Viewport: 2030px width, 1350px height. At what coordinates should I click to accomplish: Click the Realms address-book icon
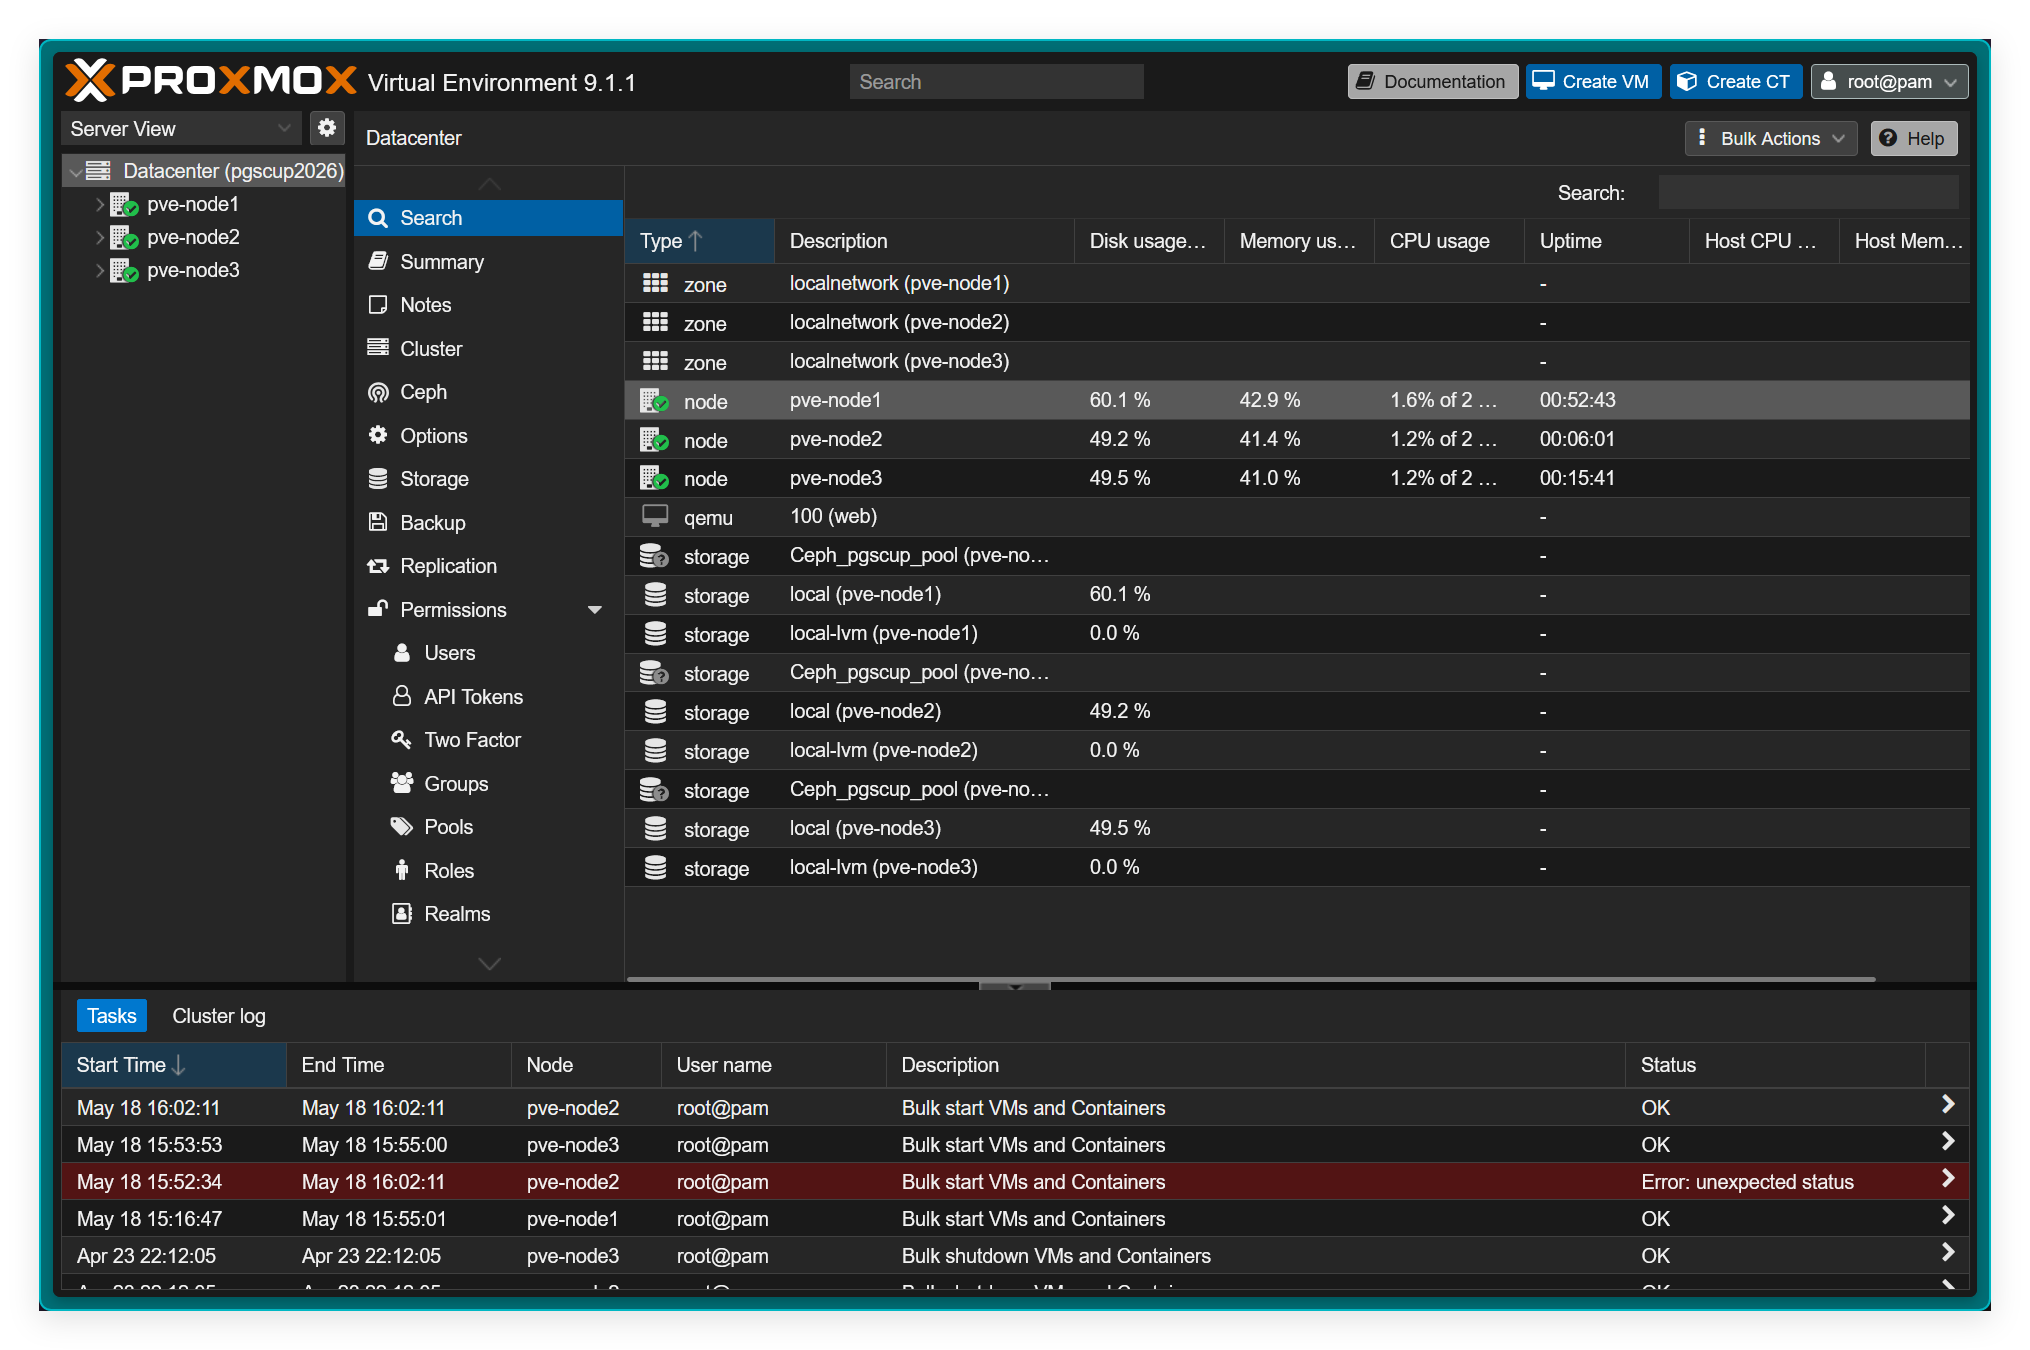coord(402,914)
